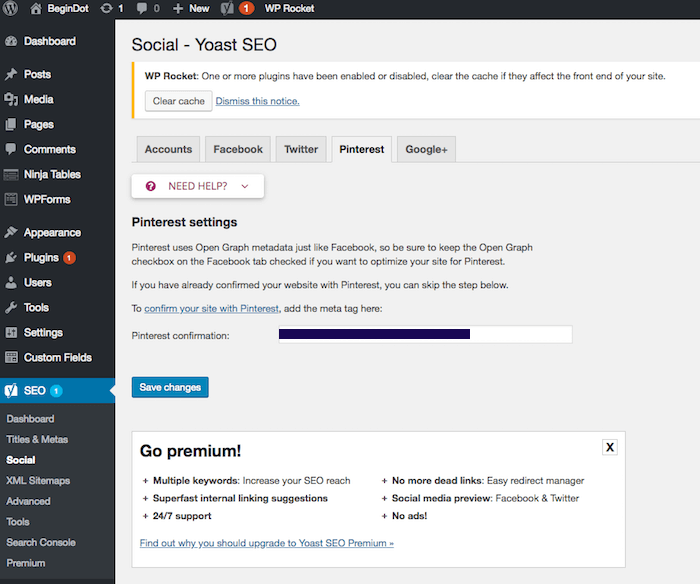The width and height of the screenshot is (700, 584).
Task: Click the SEO notification count badge
Action: click(56, 391)
